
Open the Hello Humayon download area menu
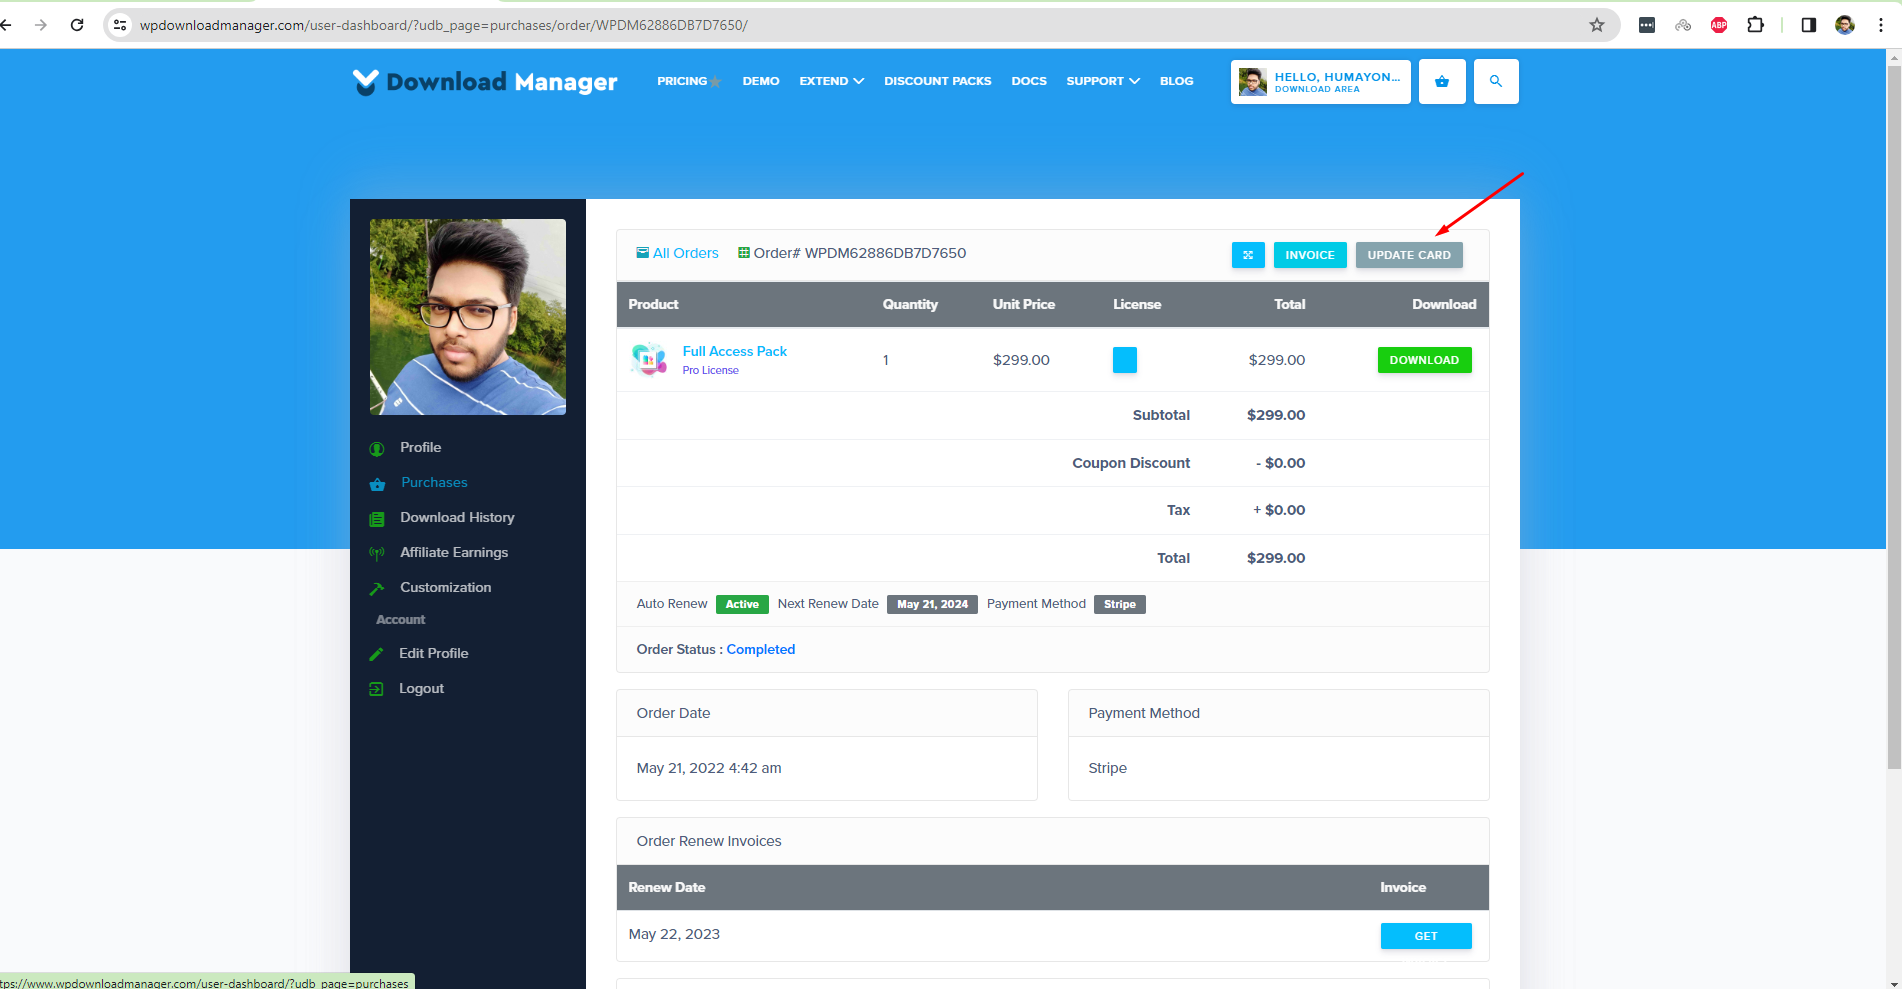click(x=1321, y=81)
